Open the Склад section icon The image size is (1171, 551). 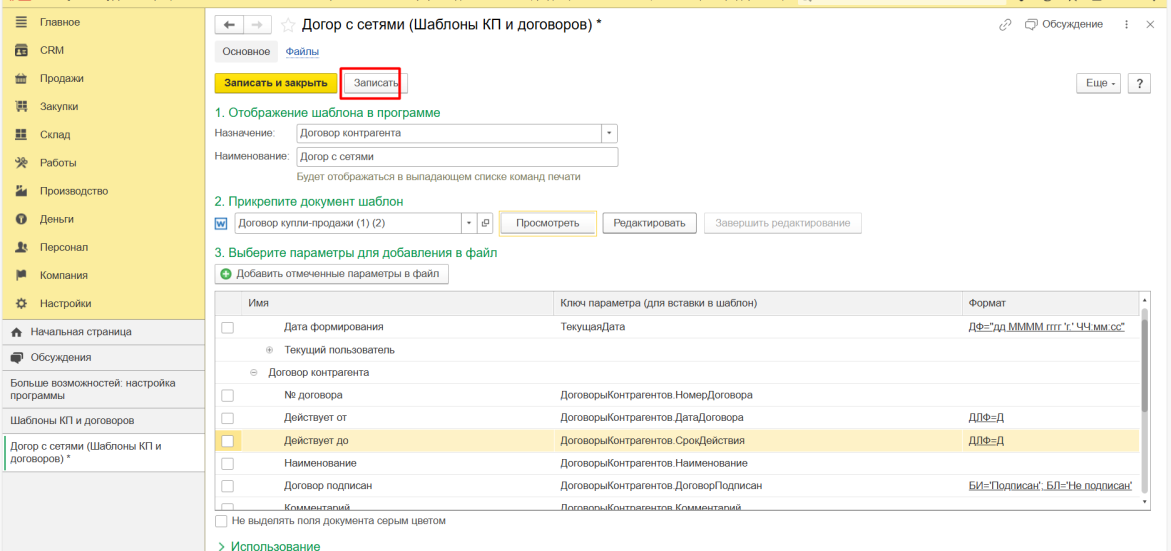pyautogui.click(x=20, y=134)
